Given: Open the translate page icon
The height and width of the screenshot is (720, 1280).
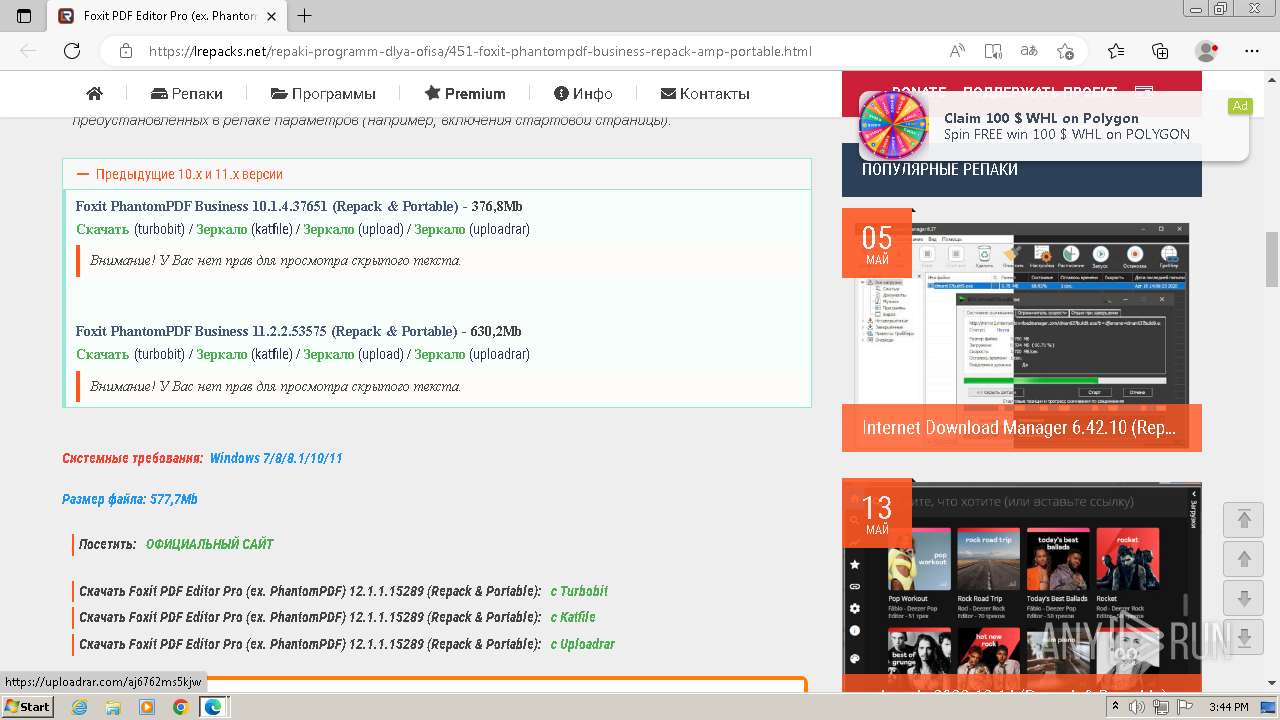Looking at the screenshot, I should [1029, 51].
